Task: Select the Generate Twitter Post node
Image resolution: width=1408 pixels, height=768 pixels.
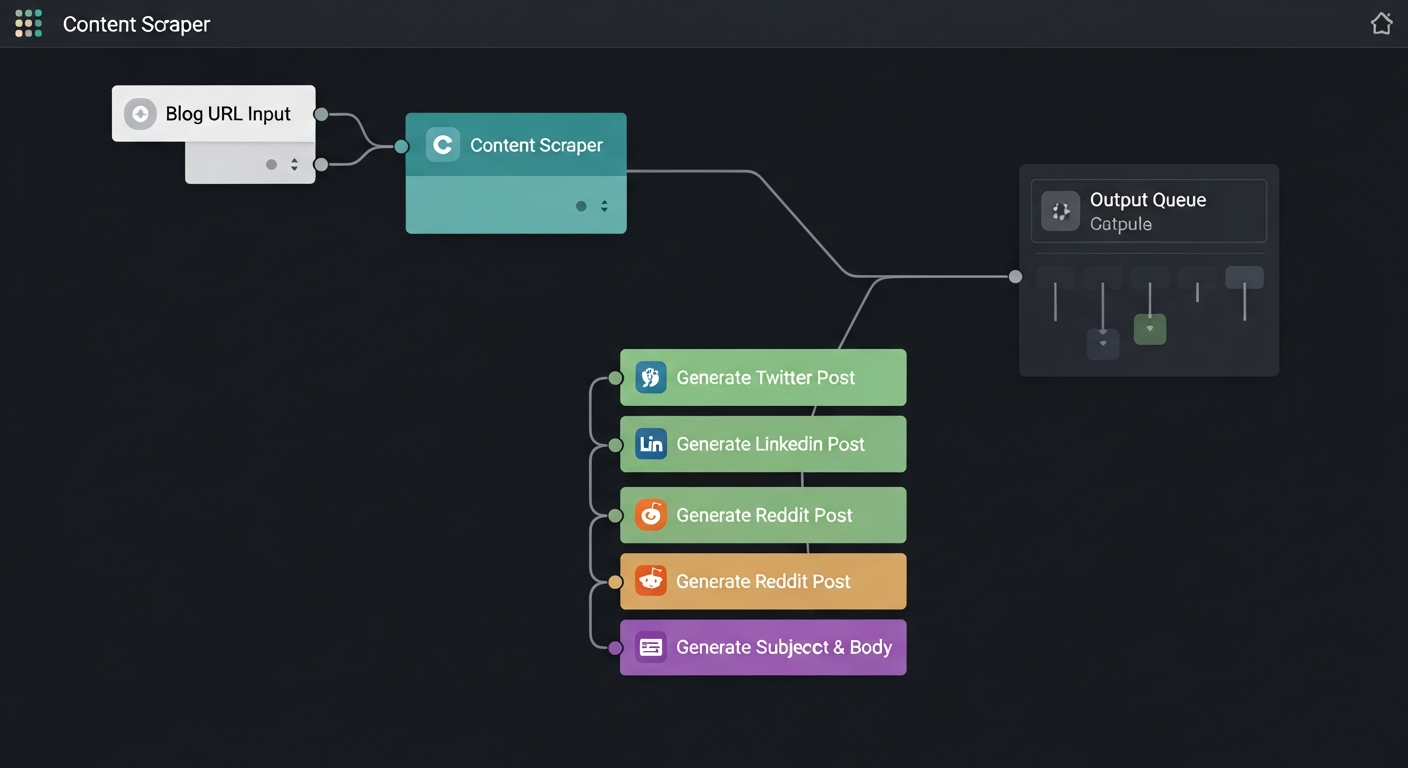Action: 763,377
